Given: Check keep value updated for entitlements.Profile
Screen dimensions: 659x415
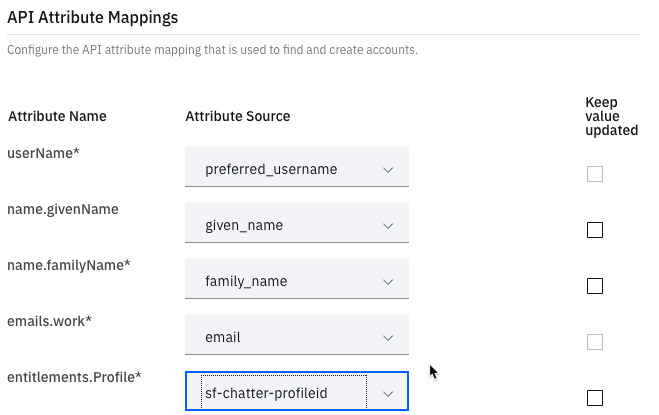Looking at the screenshot, I should point(595,398).
